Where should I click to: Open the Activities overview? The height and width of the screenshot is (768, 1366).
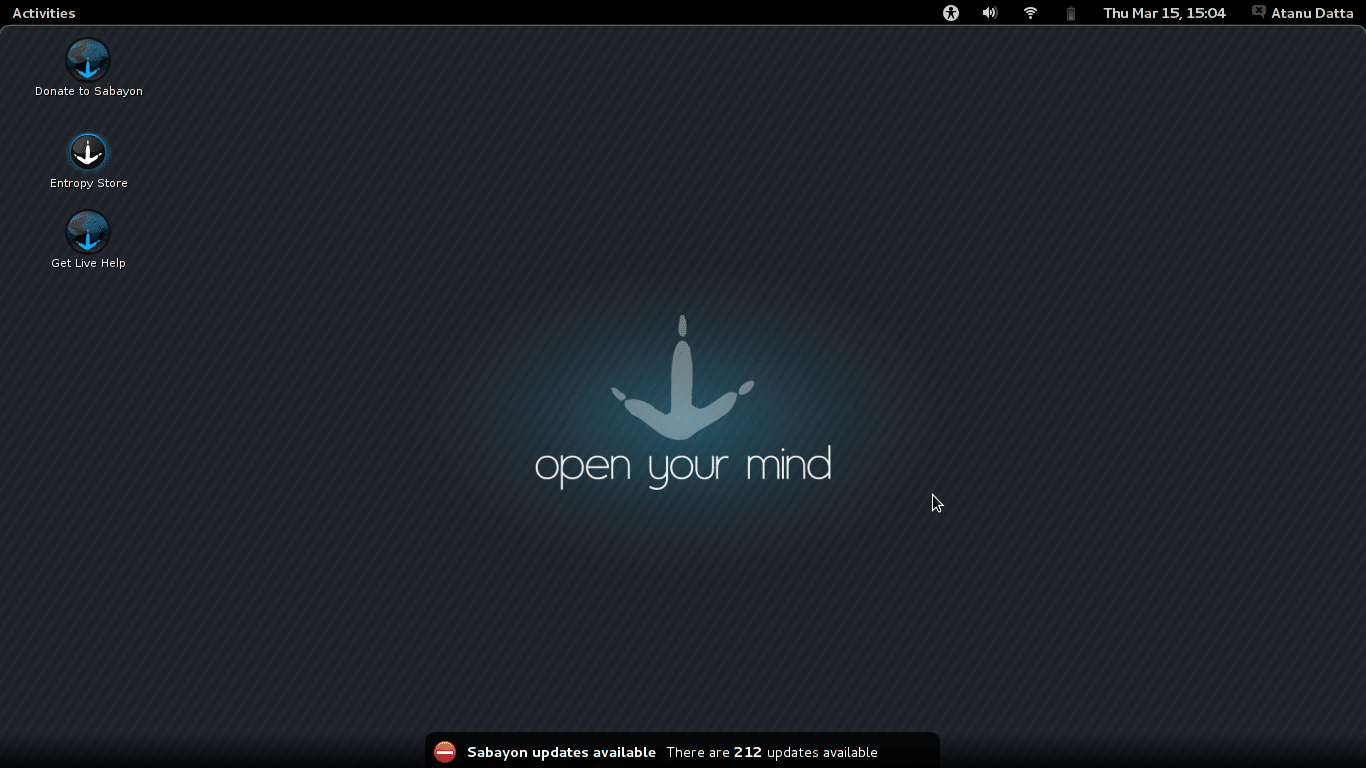coord(44,13)
